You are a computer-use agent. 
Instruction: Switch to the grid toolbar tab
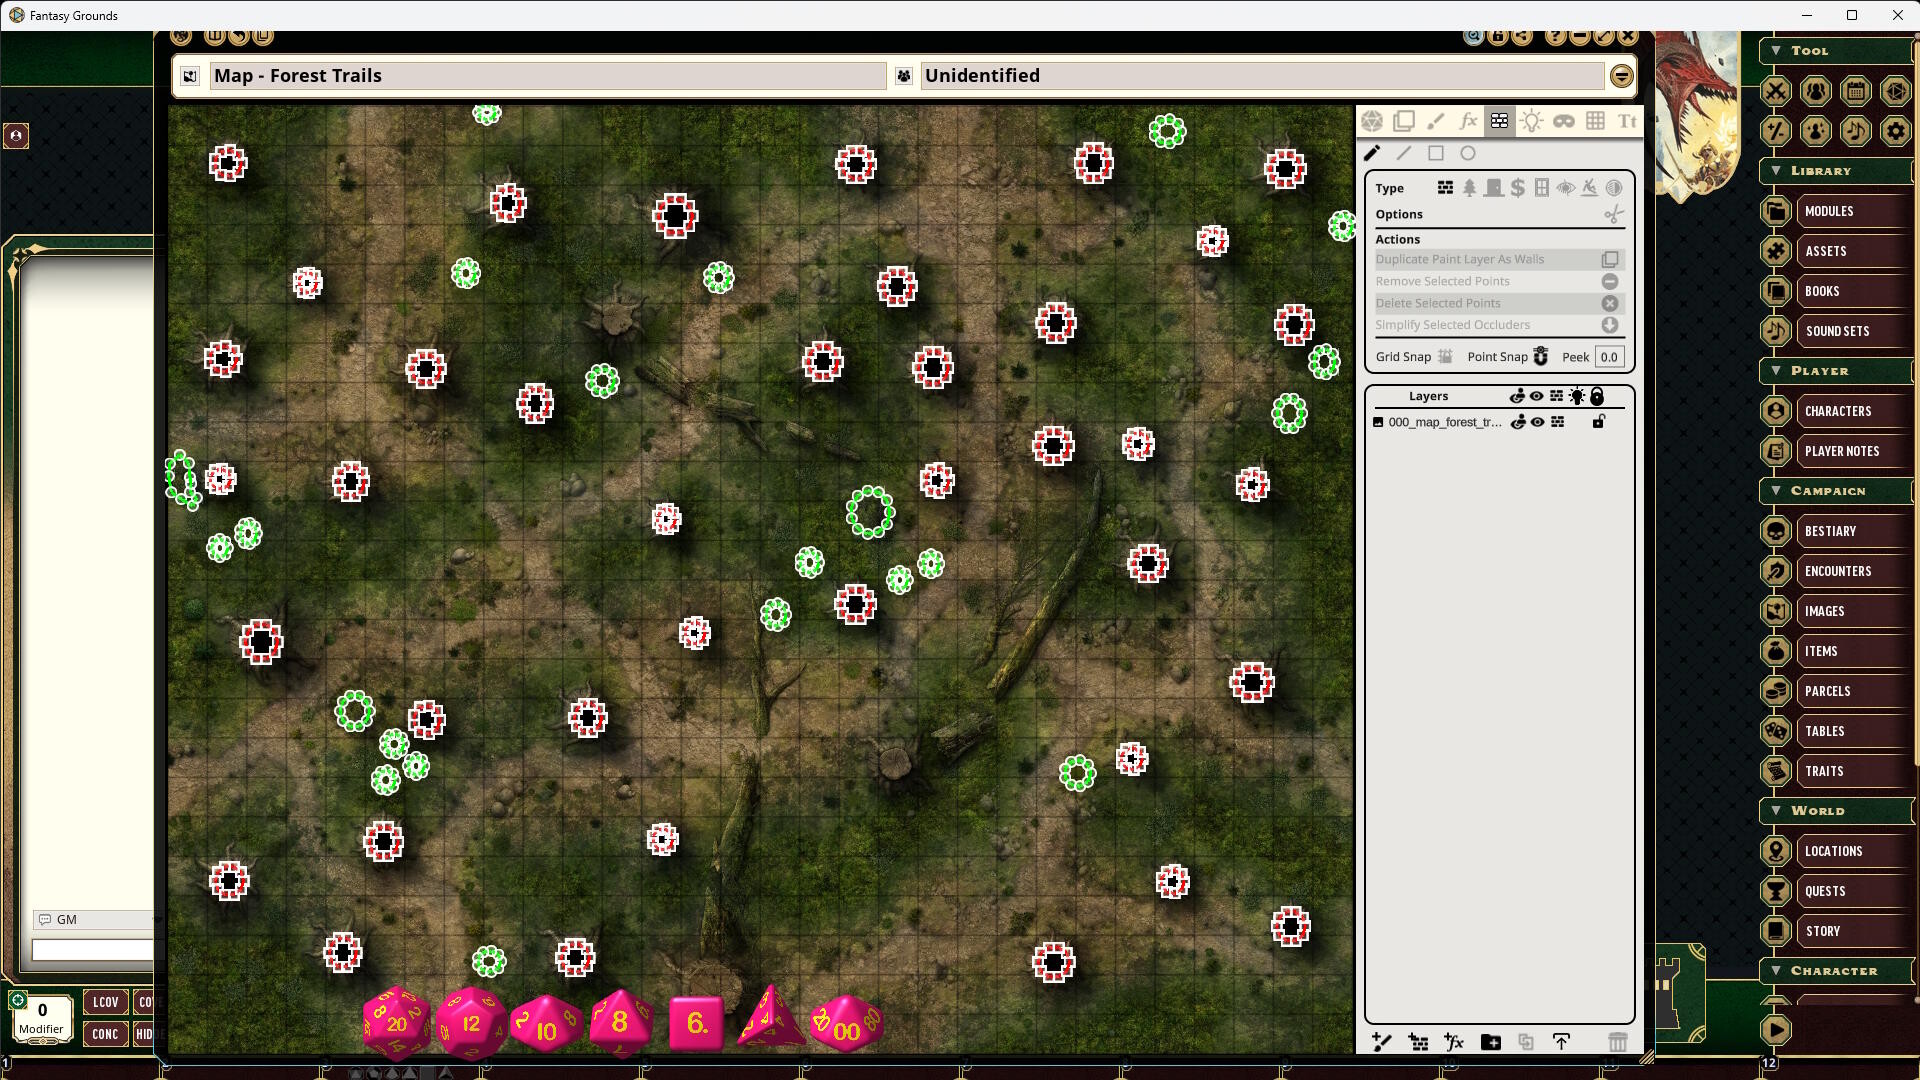pos(1595,121)
